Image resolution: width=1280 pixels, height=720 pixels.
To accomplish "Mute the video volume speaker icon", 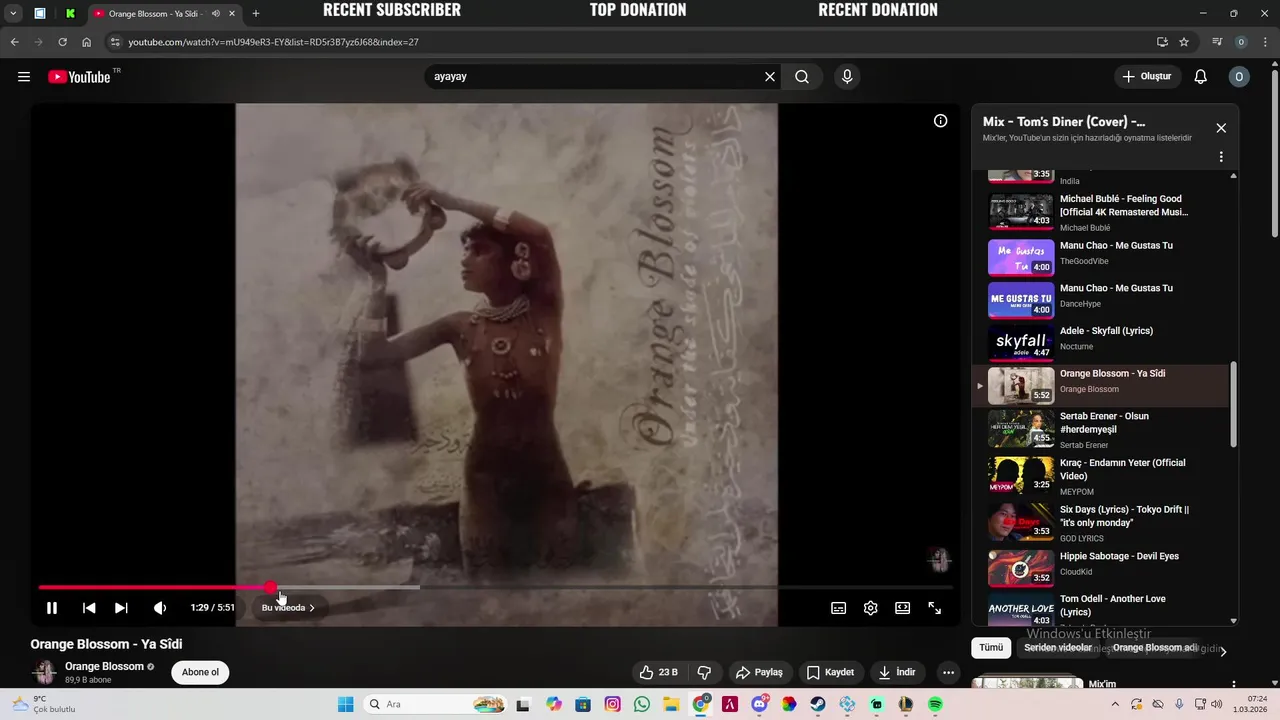I will 160,608.
